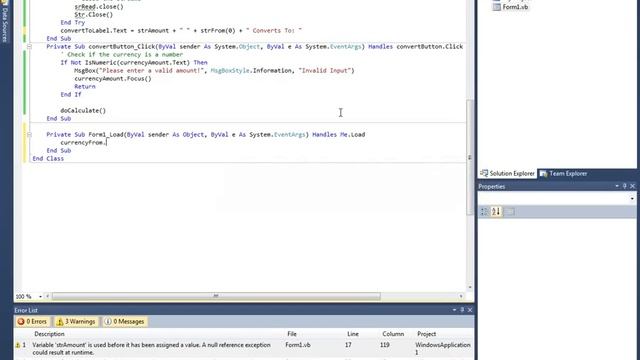Screen dimensions: 640x360
Task: Sort Error List by Description column
Action: [49, 334]
